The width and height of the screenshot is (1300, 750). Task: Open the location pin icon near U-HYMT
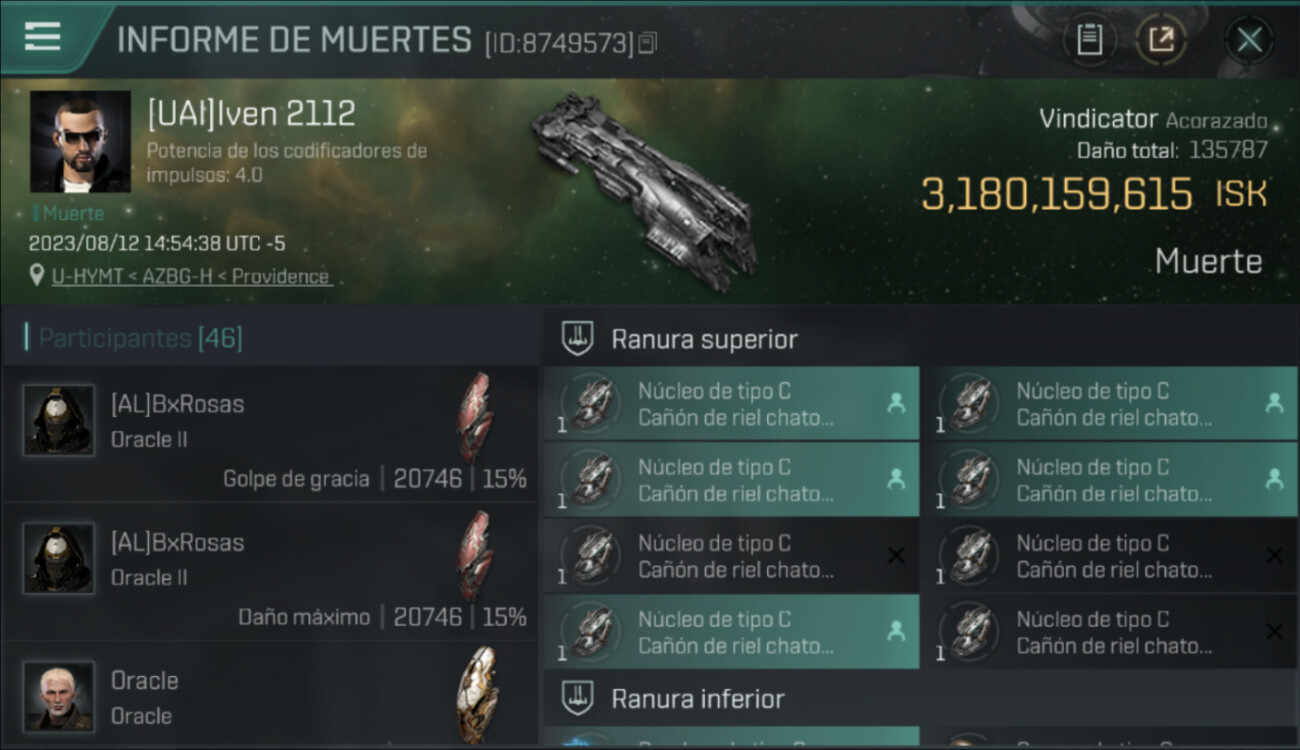pyautogui.click(x=37, y=276)
